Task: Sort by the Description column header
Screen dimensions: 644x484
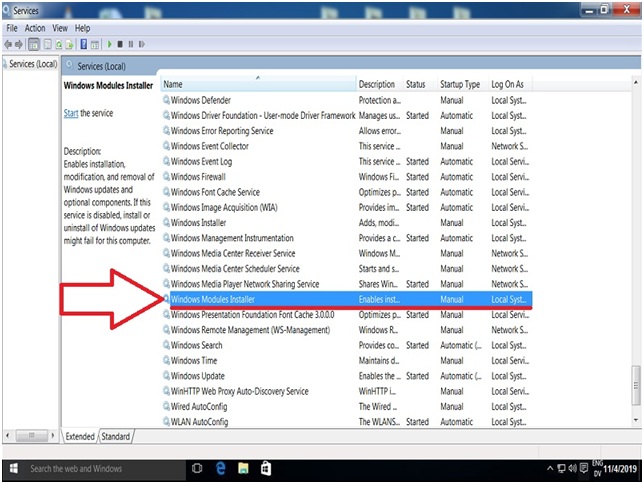Action: coord(379,84)
